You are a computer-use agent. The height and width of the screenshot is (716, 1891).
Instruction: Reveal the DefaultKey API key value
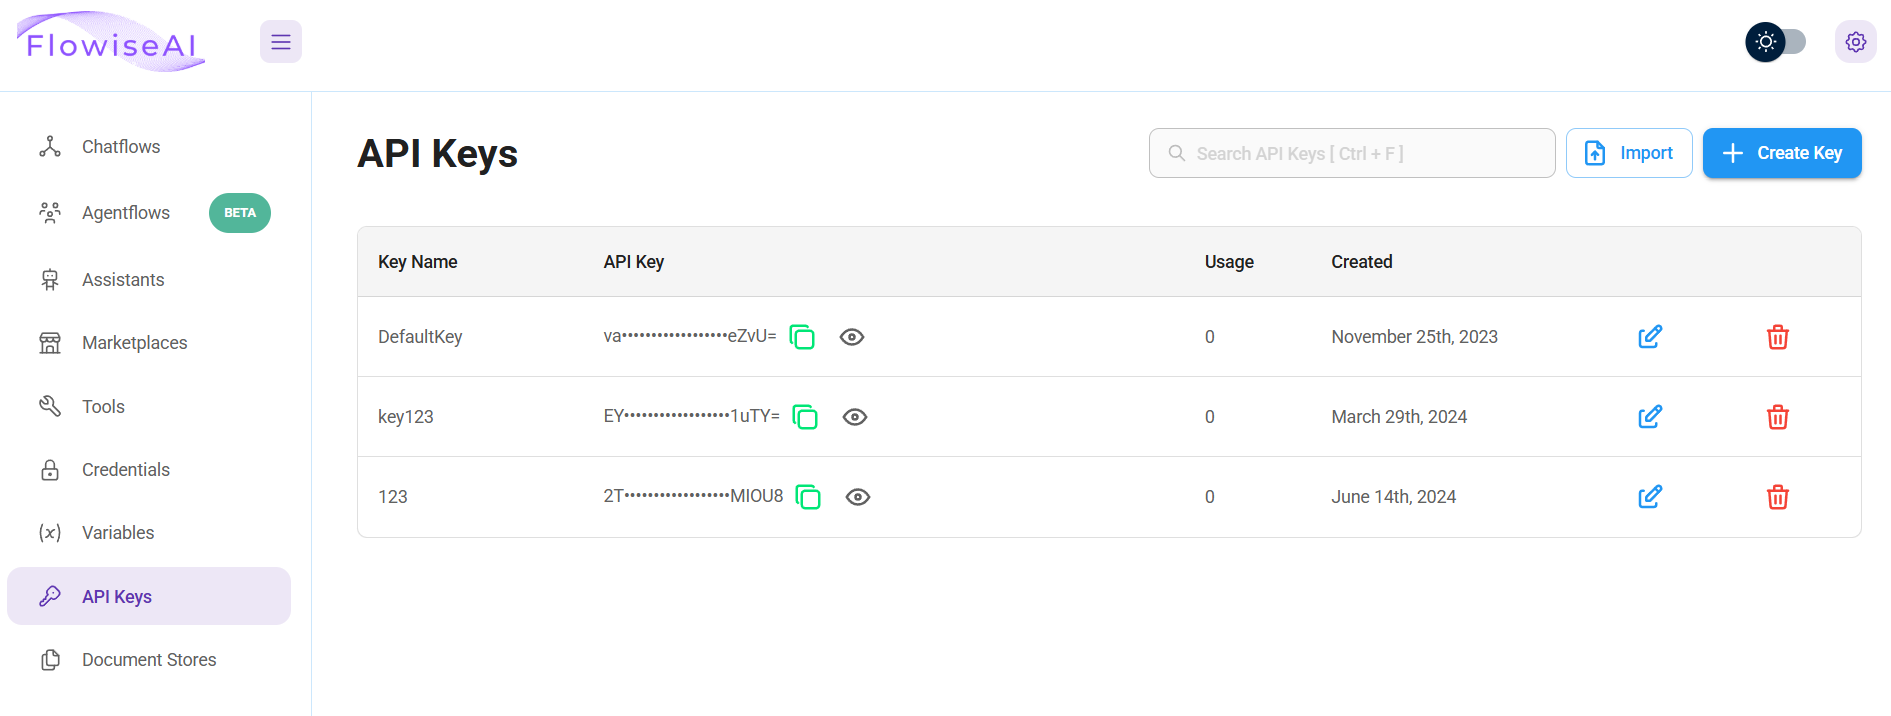852,337
